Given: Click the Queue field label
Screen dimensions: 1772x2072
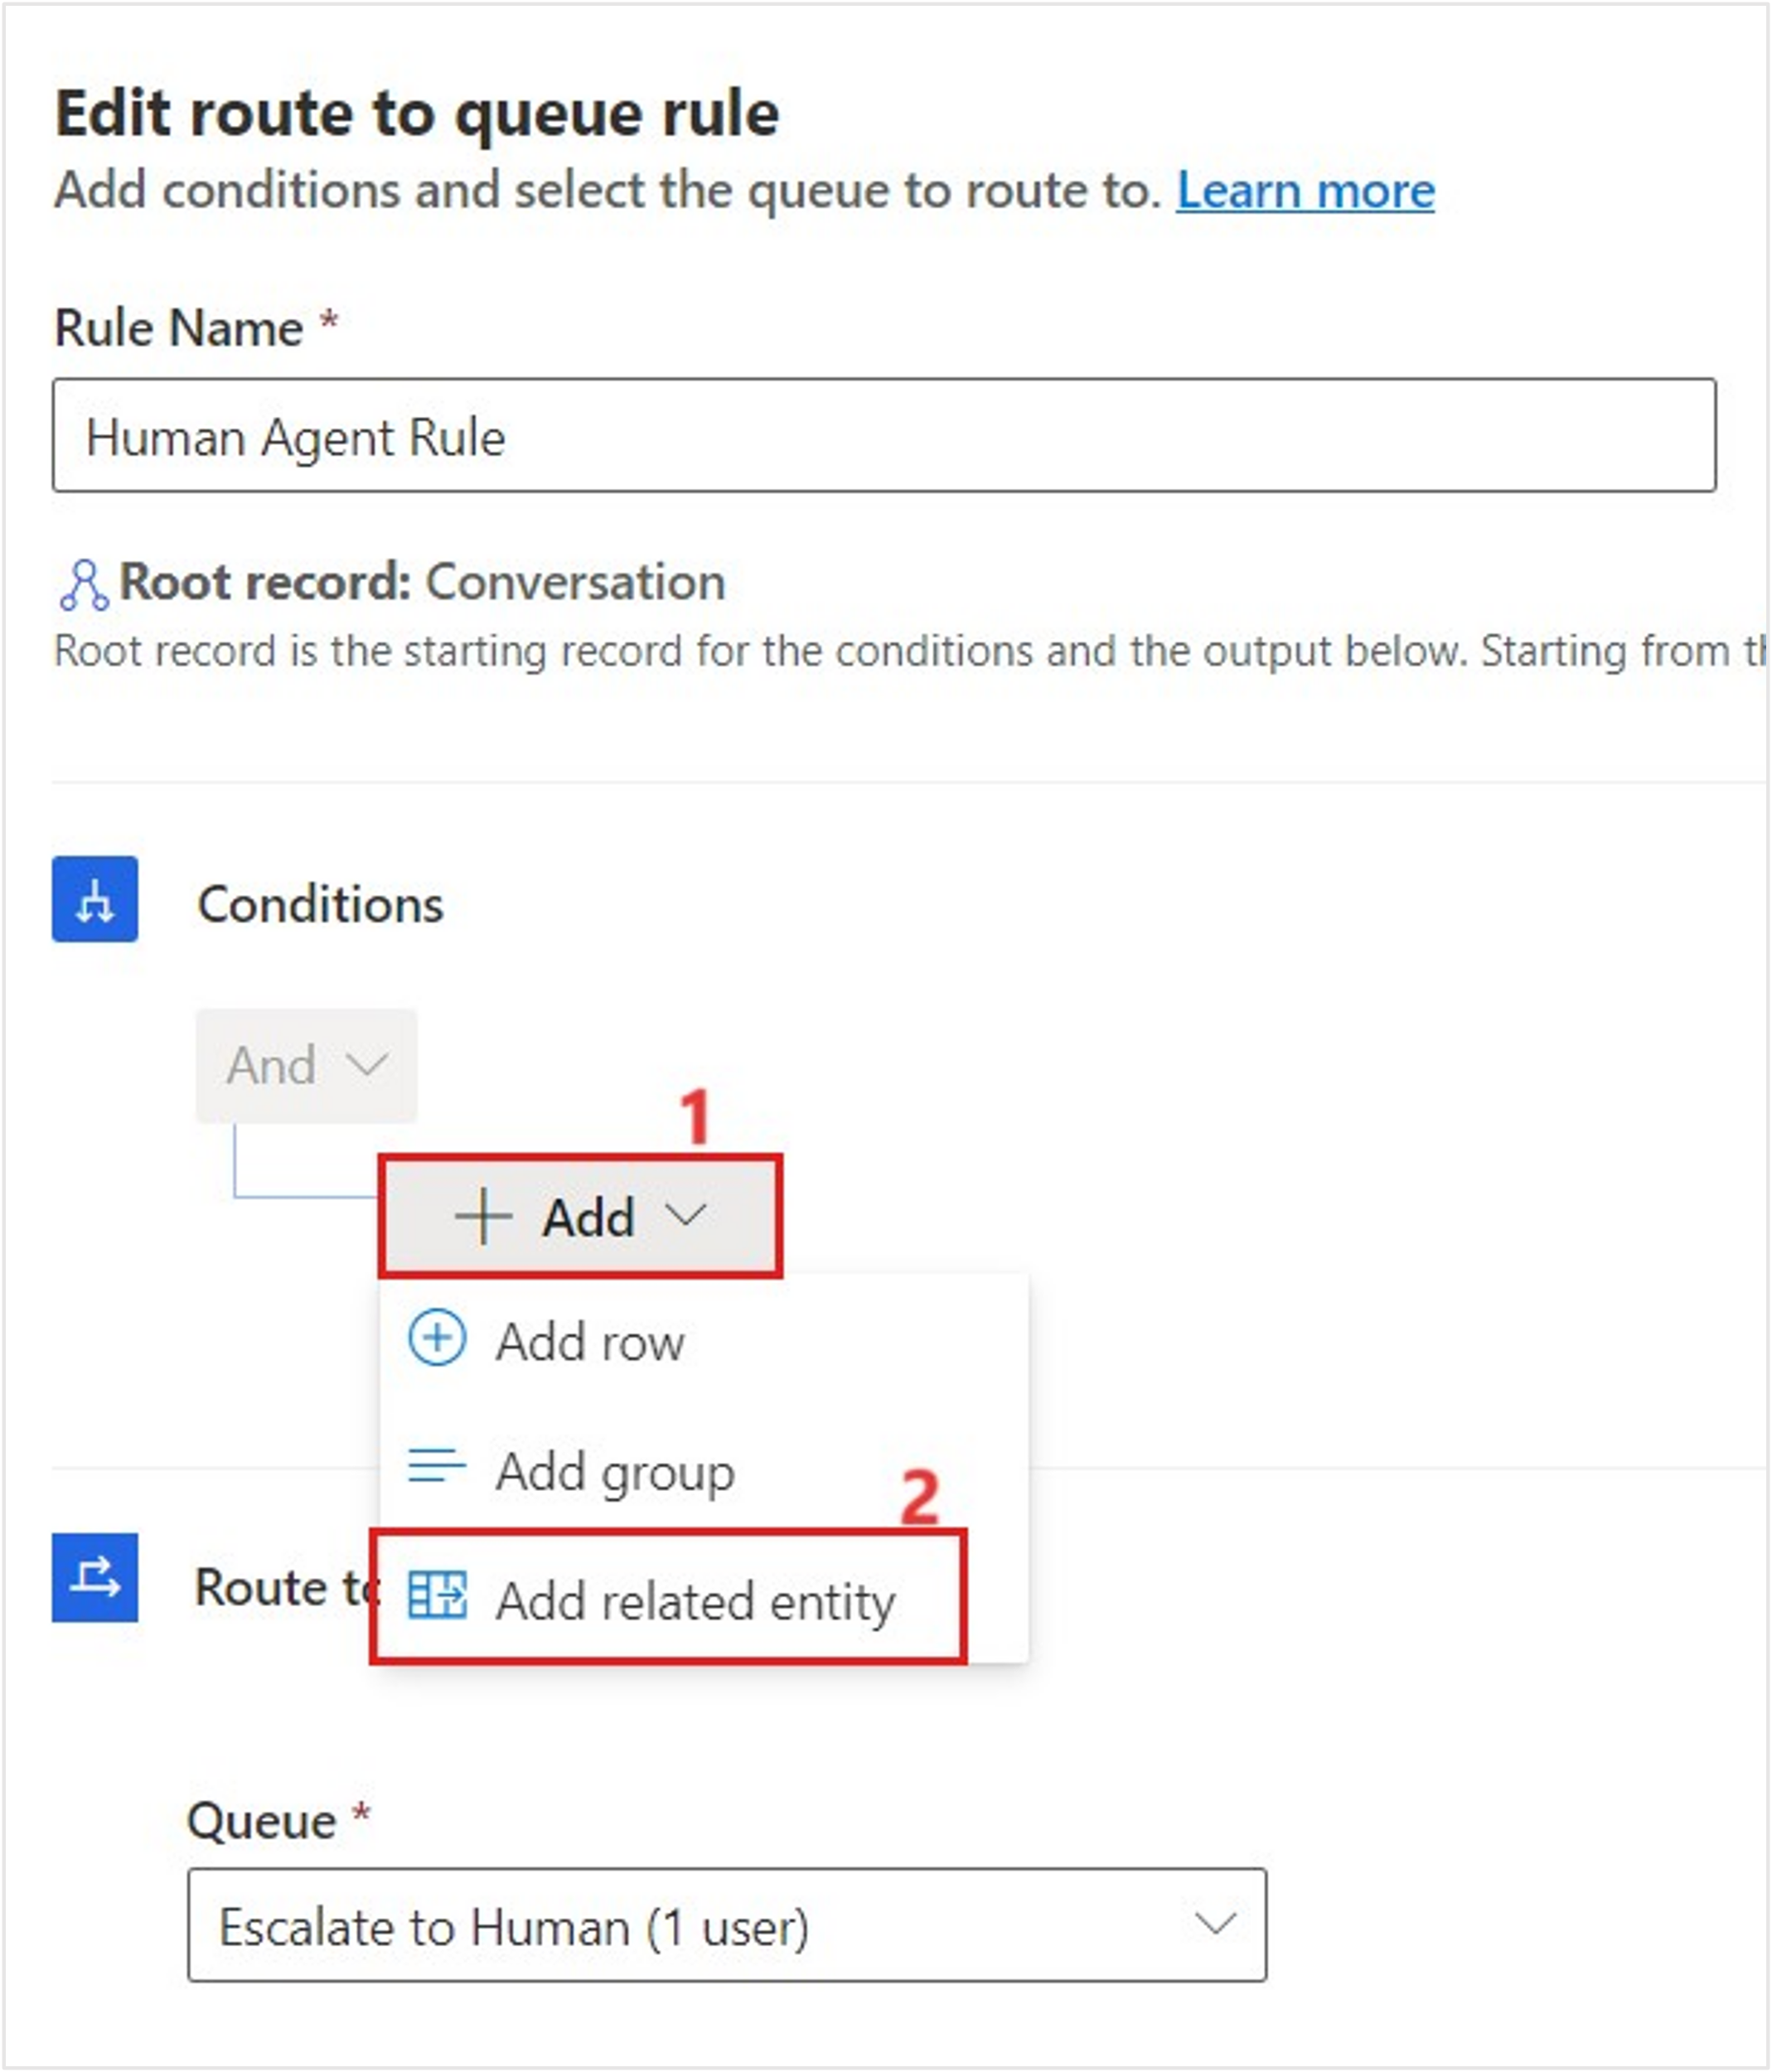Looking at the screenshot, I should tap(261, 1821).
